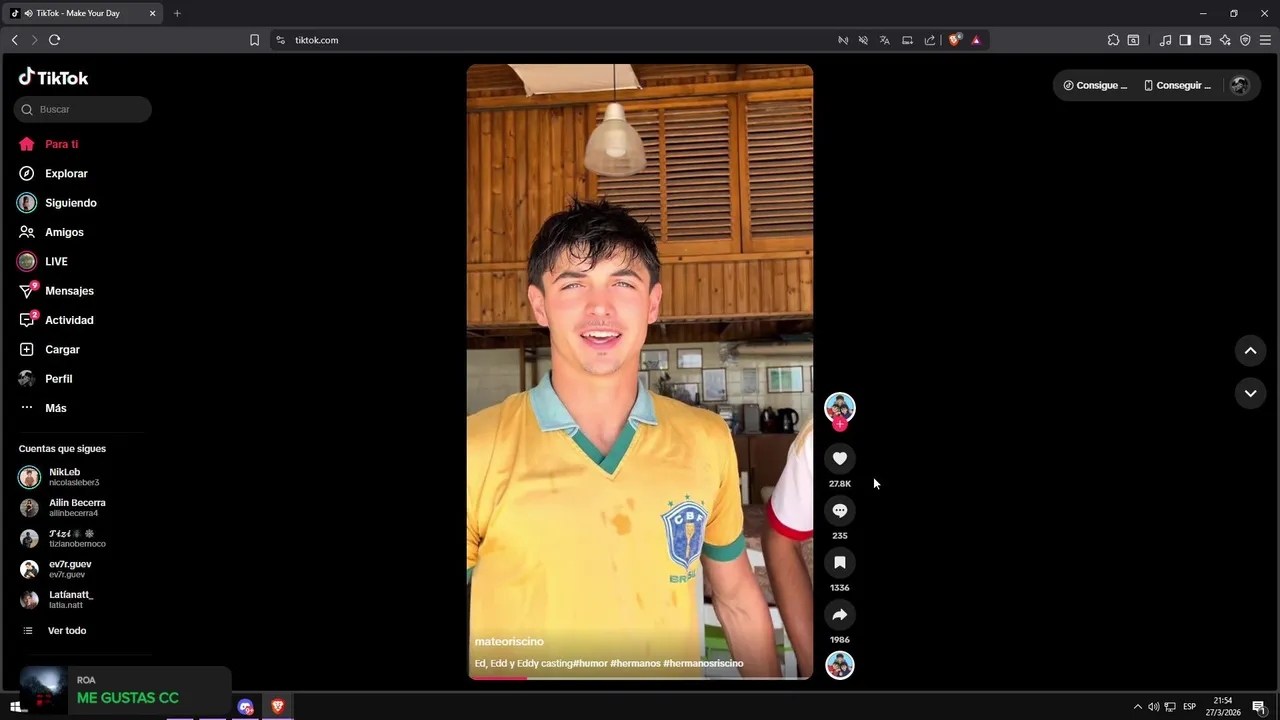Open the Windows notification center

pos(1259,707)
